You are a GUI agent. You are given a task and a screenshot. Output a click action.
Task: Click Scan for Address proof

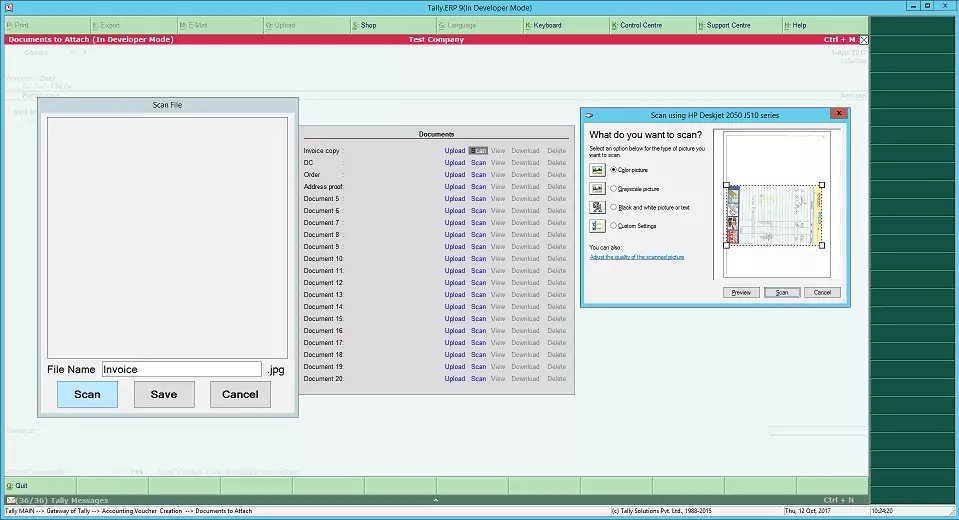[x=478, y=187]
